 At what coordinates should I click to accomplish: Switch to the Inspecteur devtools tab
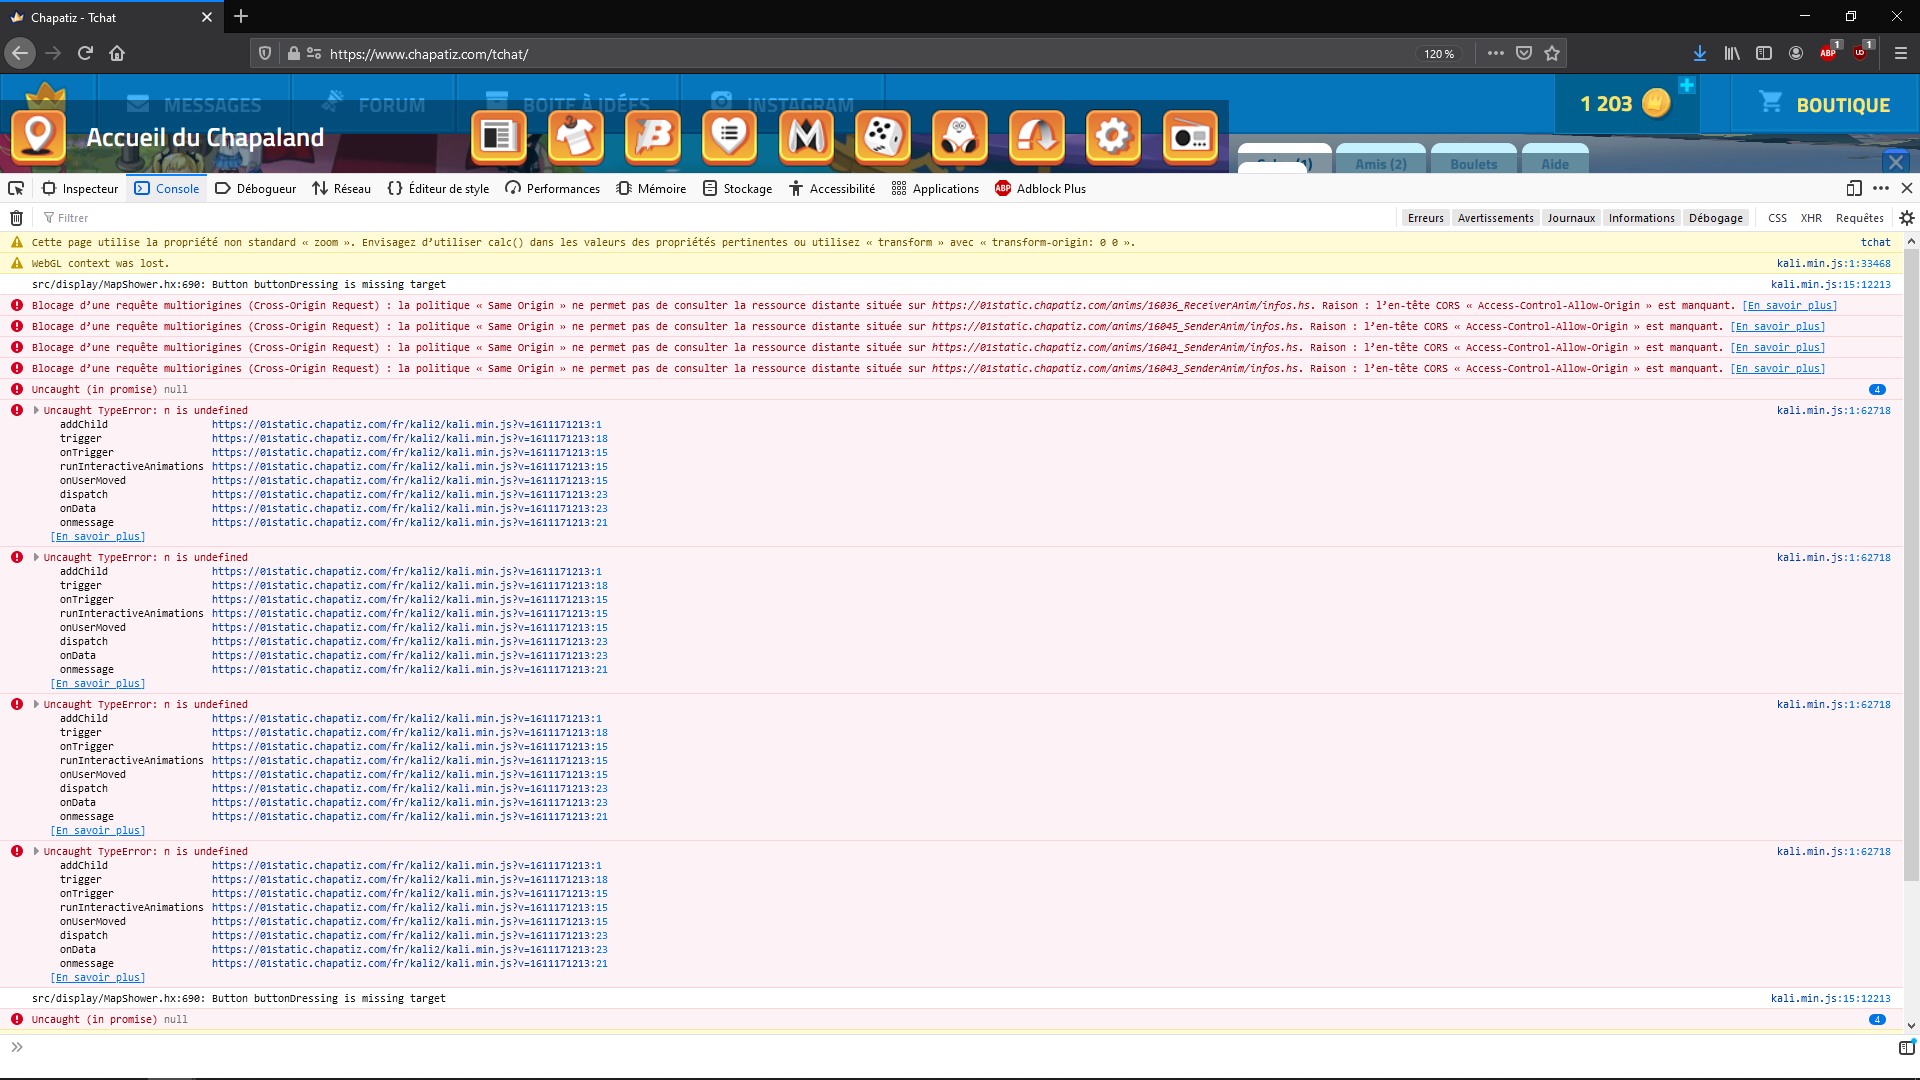tap(80, 188)
